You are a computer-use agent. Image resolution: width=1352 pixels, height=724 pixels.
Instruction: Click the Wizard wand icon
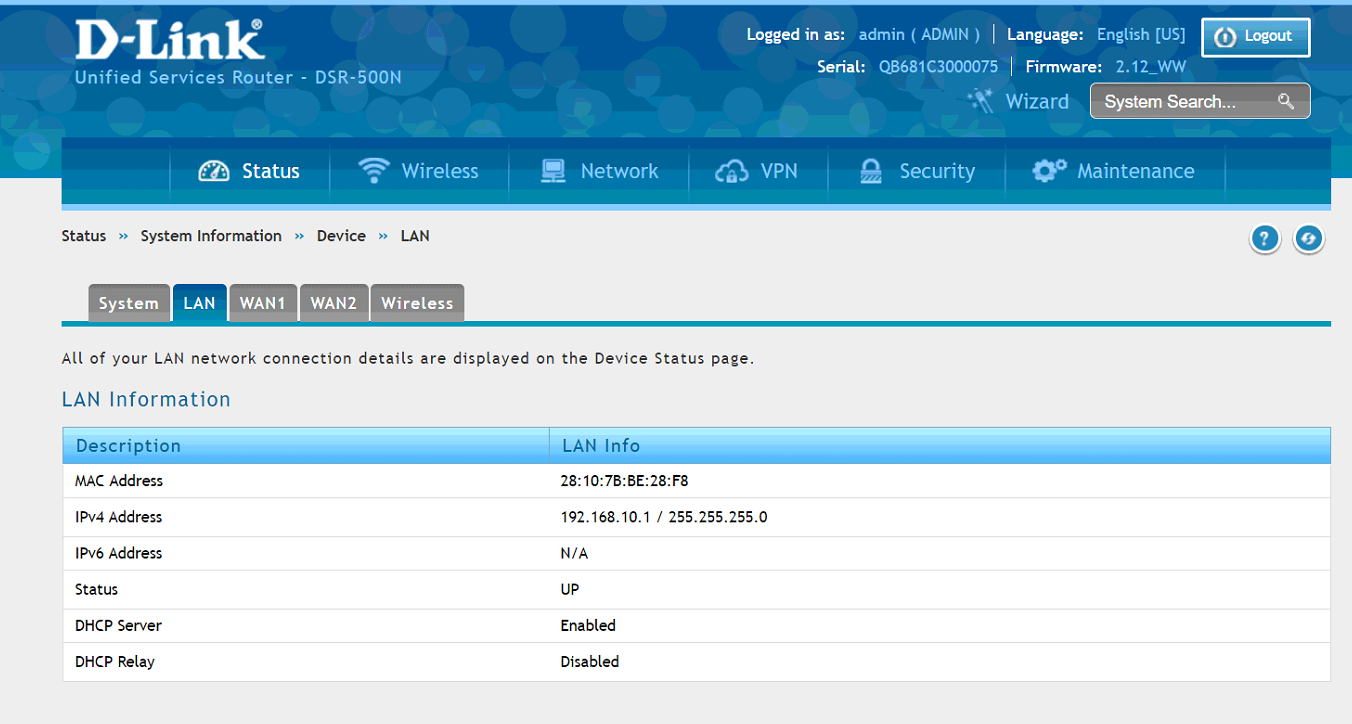click(x=980, y=101)
